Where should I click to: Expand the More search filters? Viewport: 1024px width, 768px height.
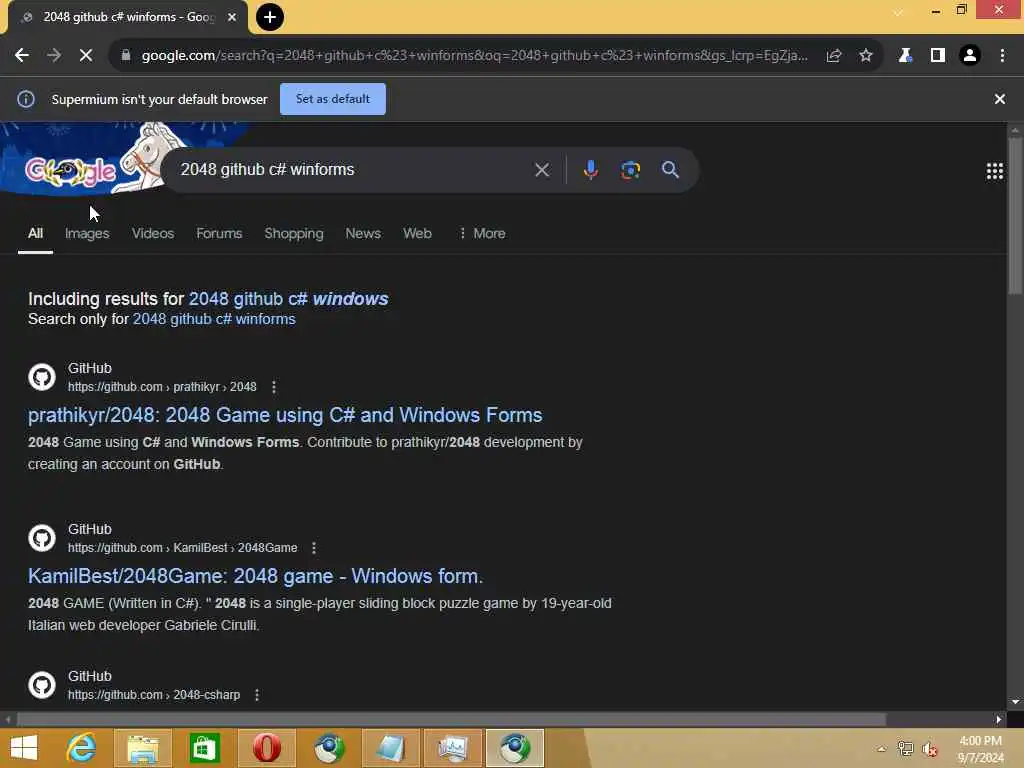482,233
